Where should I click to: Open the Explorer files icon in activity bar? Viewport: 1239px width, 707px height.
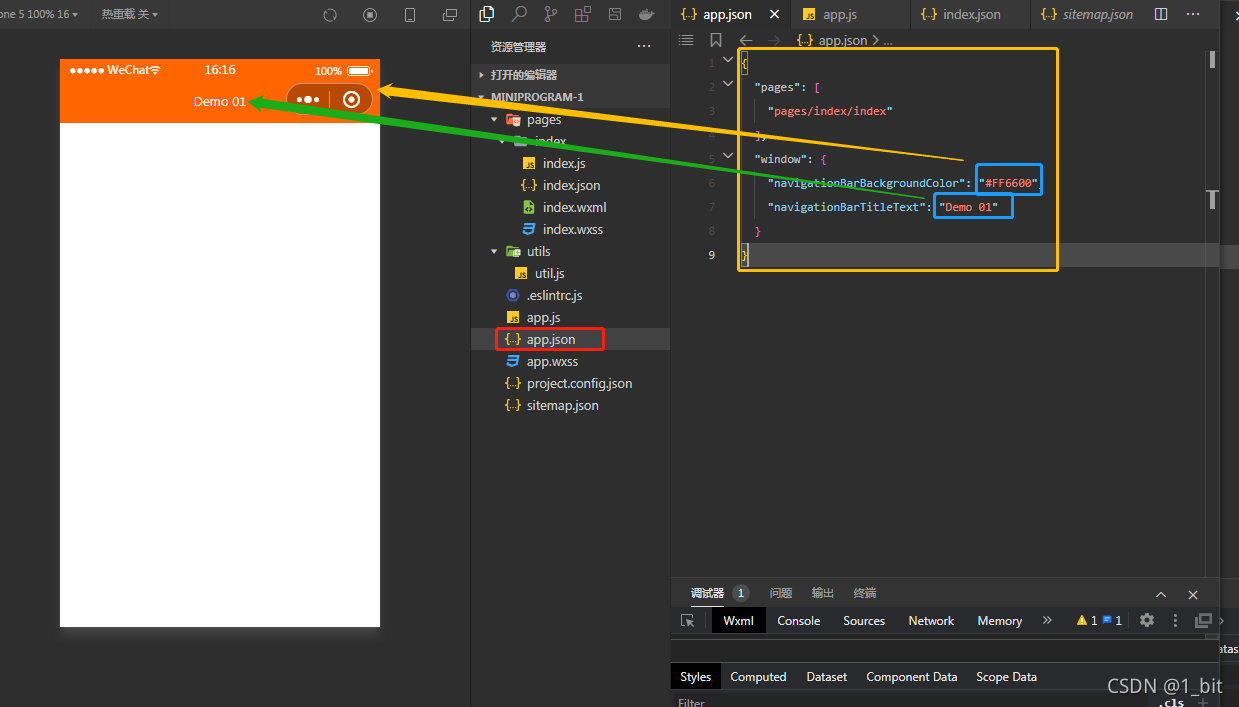click(487, 14)
